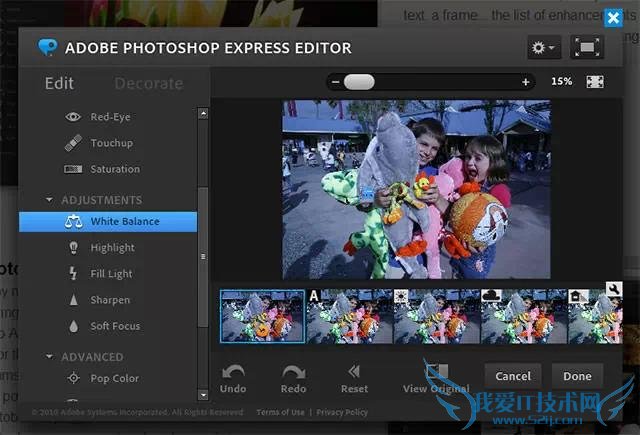Toggle full screen mode
Image resolution: width=640 pixels, height=435 pixels.
tap(586, 48)
